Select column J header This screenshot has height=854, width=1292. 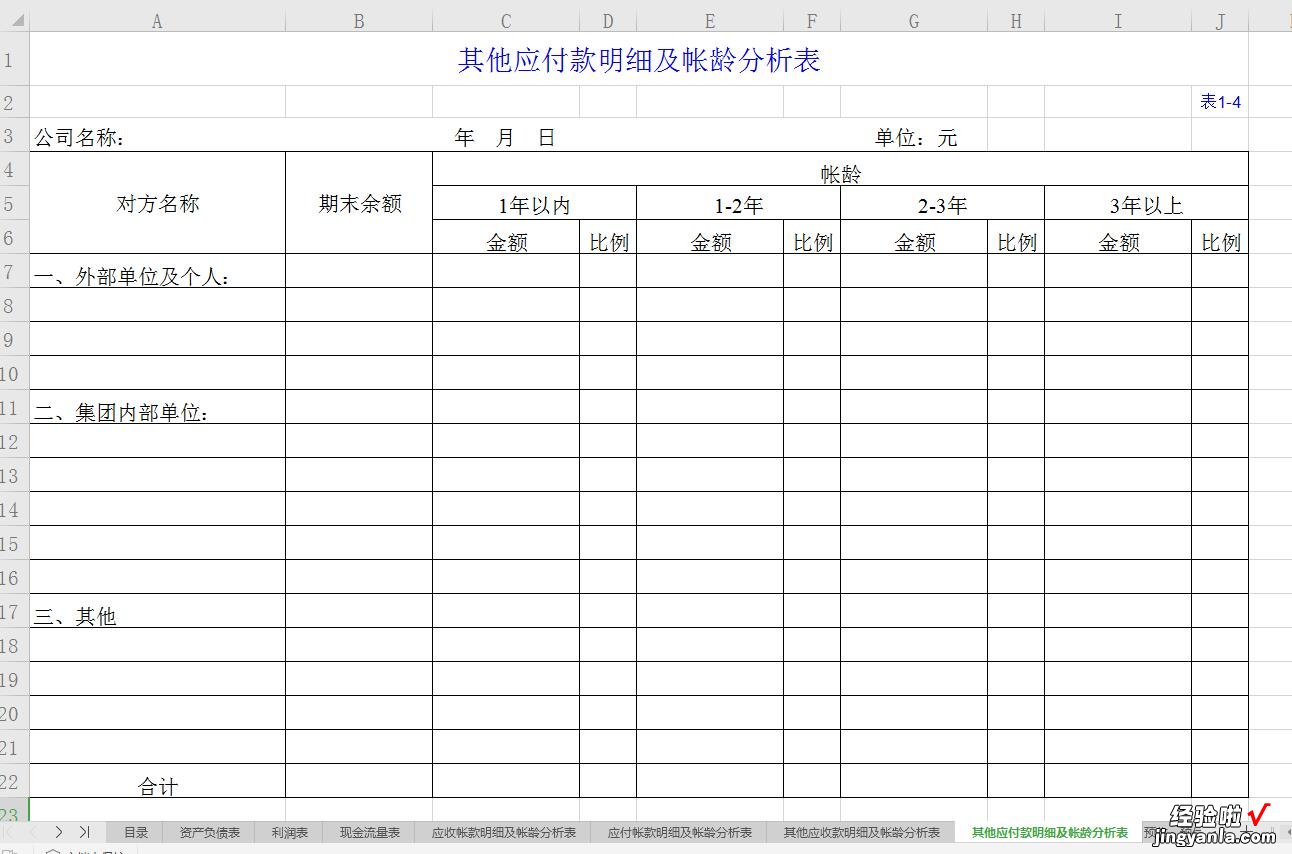pyautogui.click(x=1220, y=21)
